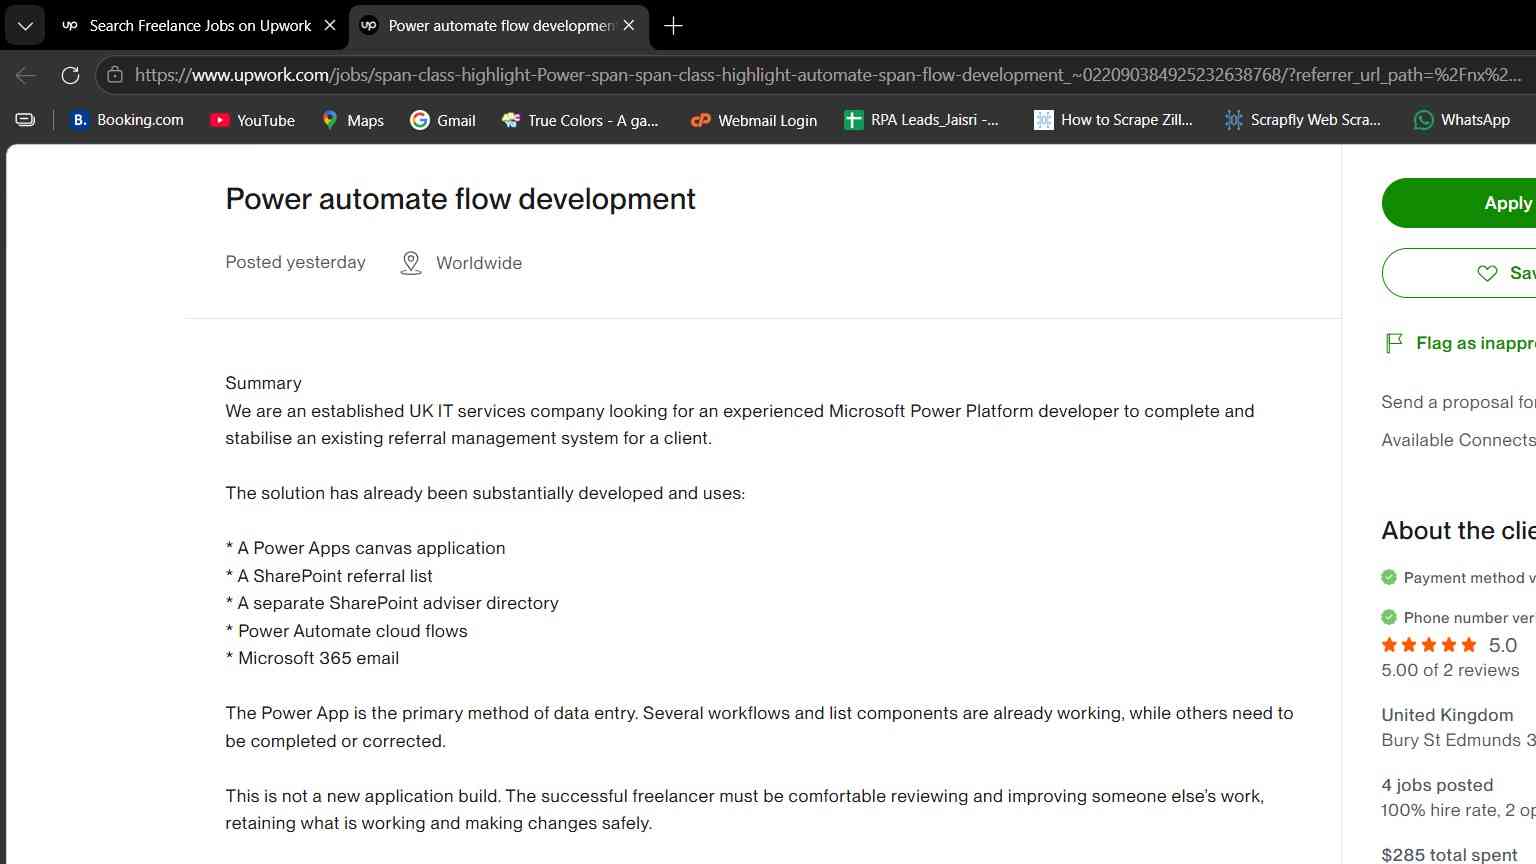Open the tab search dropdown arrow
Image resolution: width=1536 pixels, height=864 pixels.
tap(25, 26)
